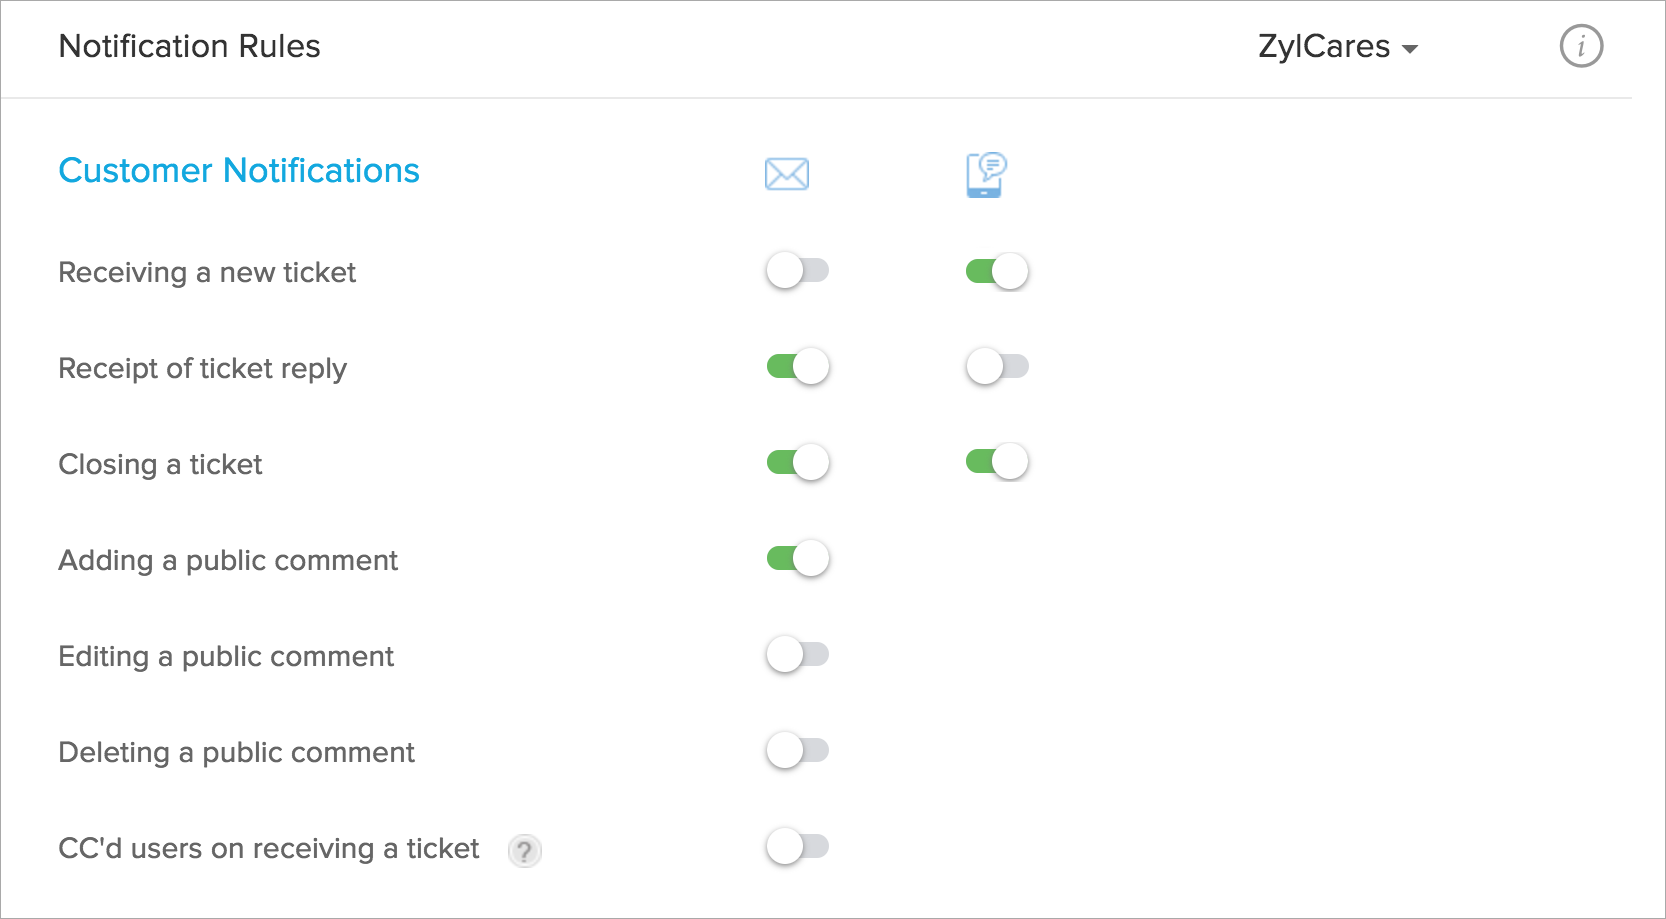
Task: Turn off SMS for Closing a ticket
Action: (x=997, y=463)
